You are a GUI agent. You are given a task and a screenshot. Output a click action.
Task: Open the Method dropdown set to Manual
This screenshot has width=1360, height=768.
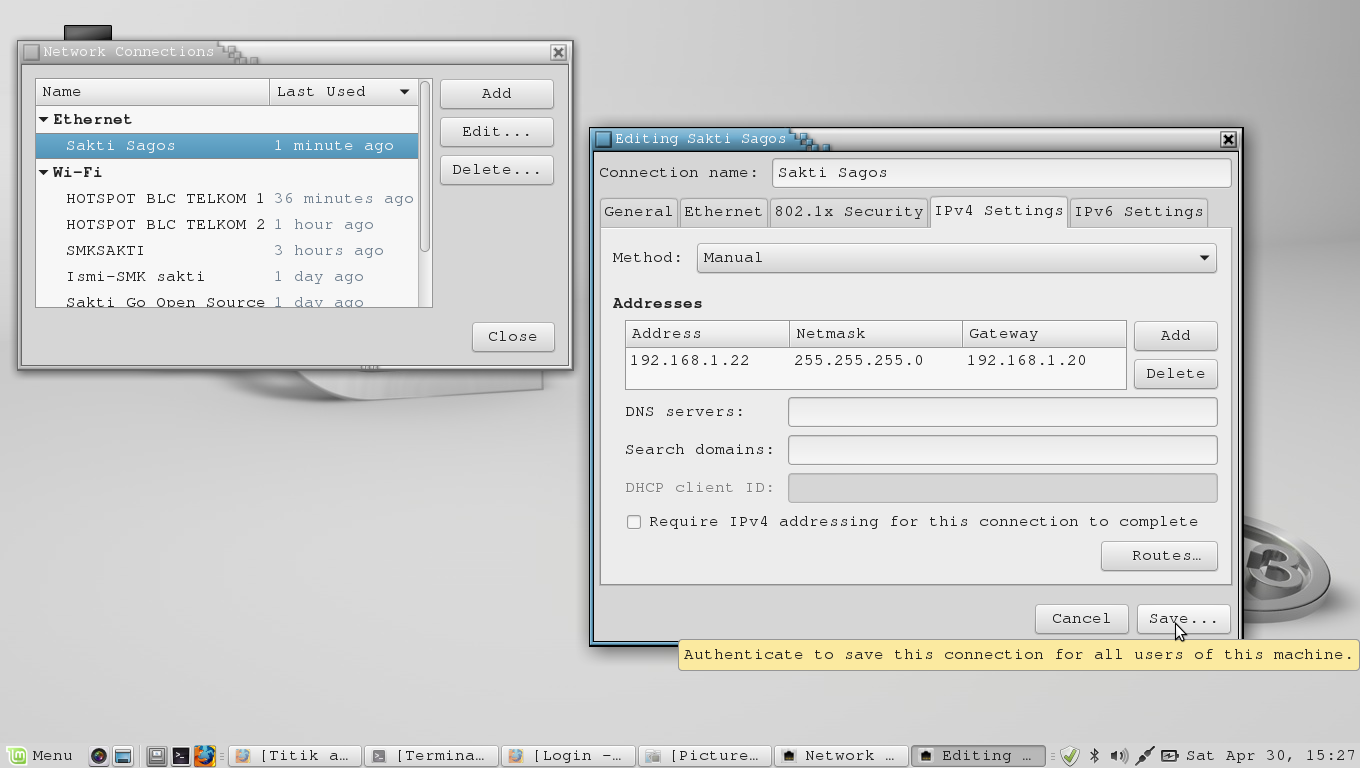[x=955, y=257]
